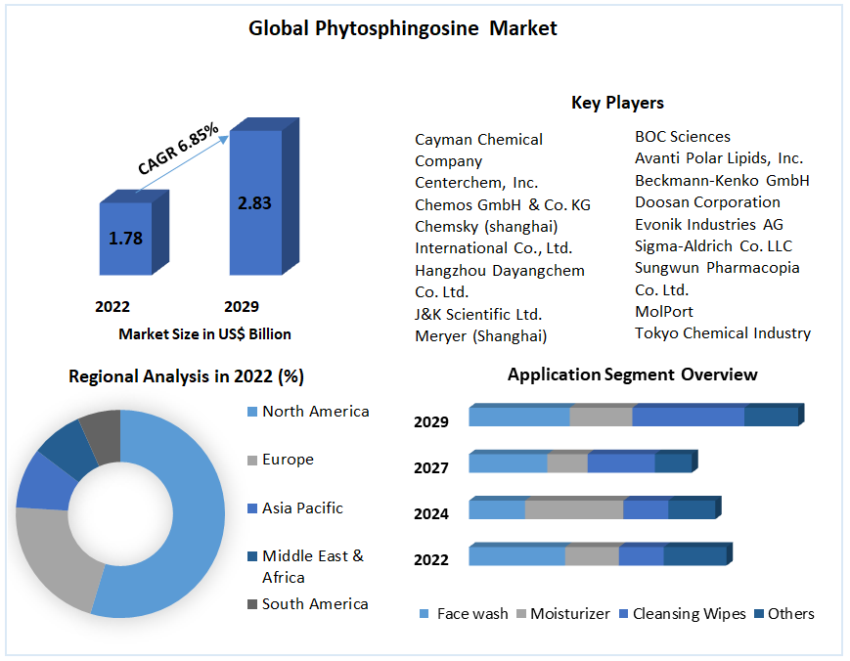
Task: Click the Moisturizer legend label
Action: [x=570, y=614]
